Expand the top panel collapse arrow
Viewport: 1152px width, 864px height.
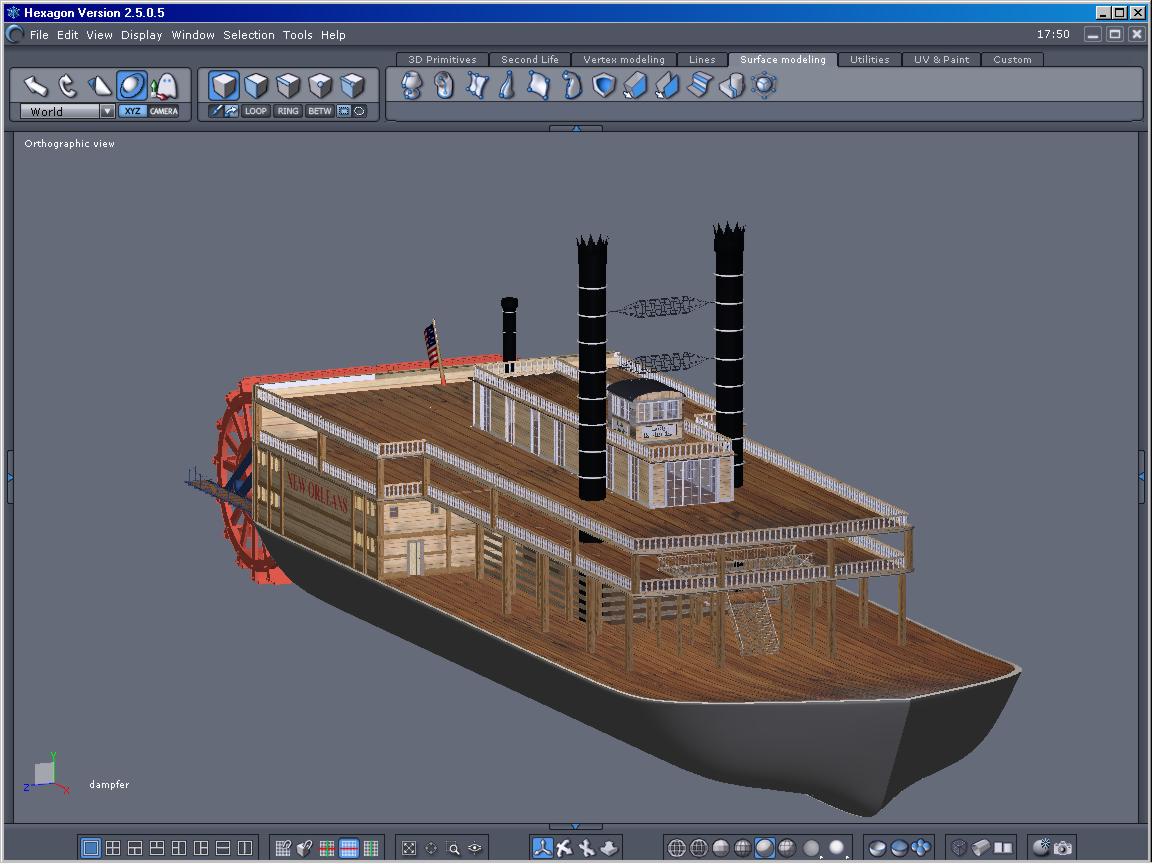576,128
